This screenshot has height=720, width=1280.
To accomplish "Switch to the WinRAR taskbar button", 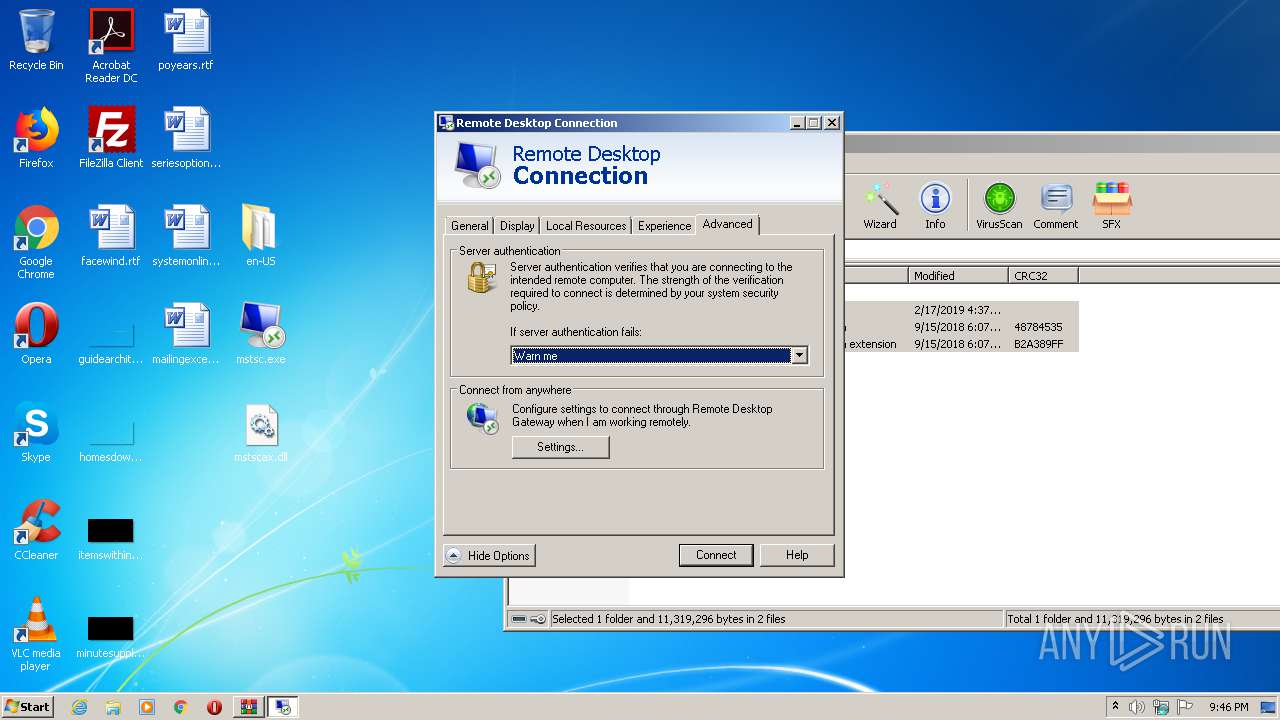I will (x=249, y=707).
